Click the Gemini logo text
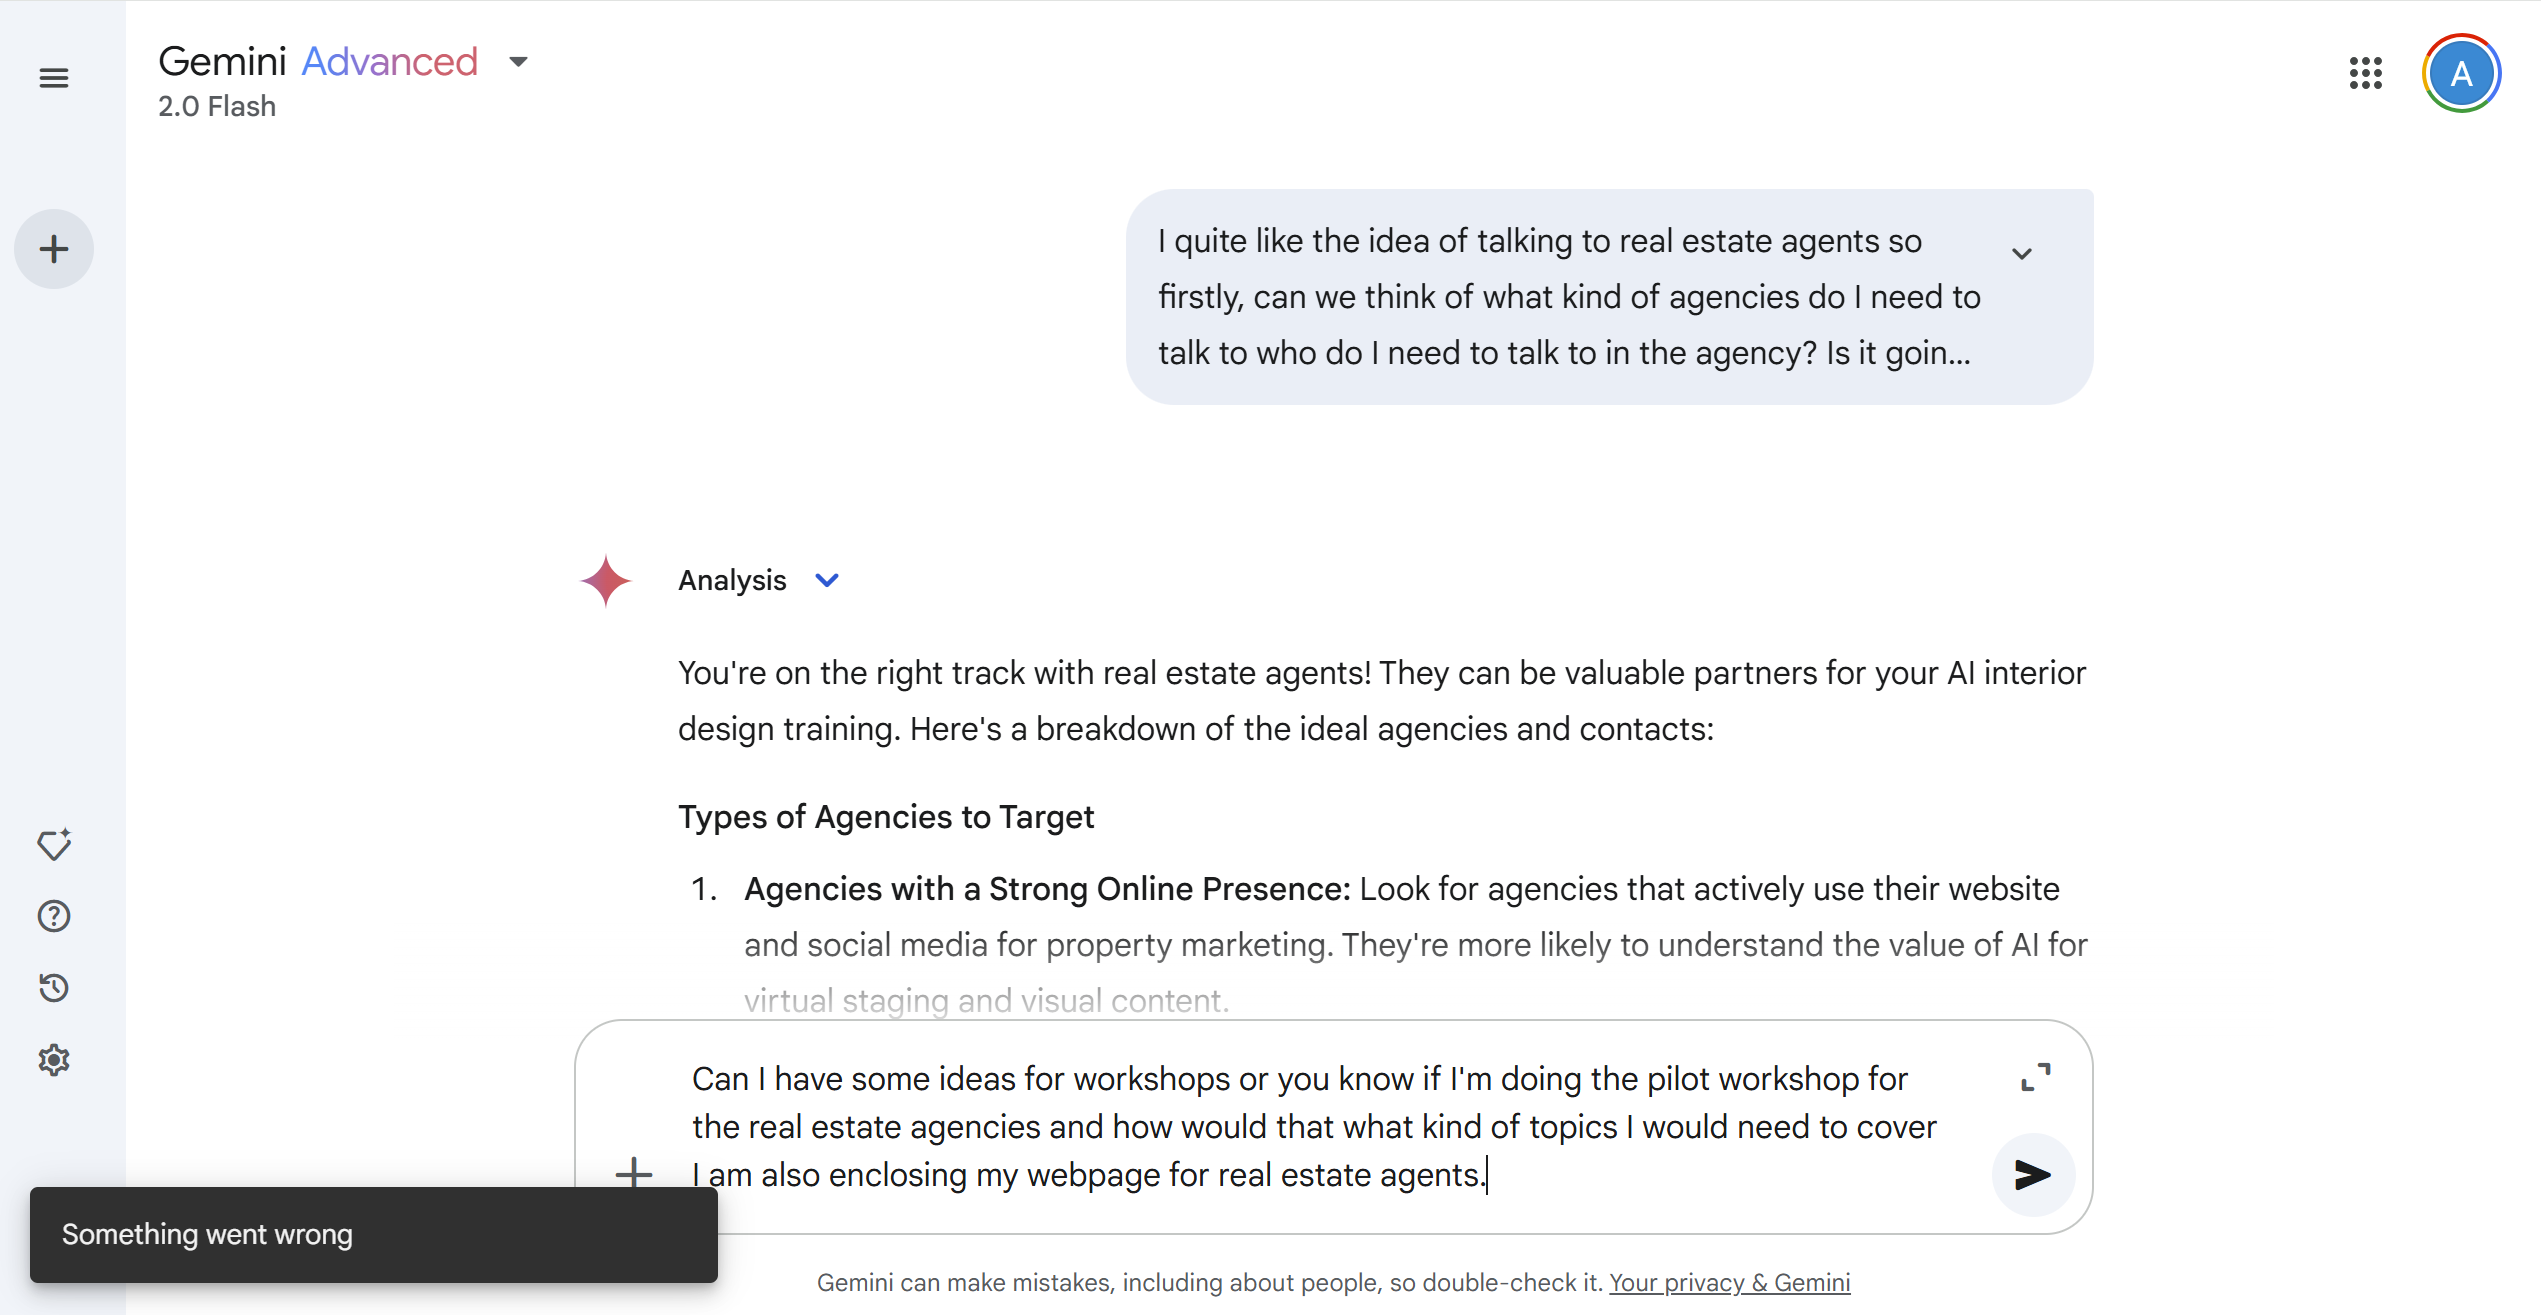Screen dimensions: 2541x1315 [x=222, y=62]
